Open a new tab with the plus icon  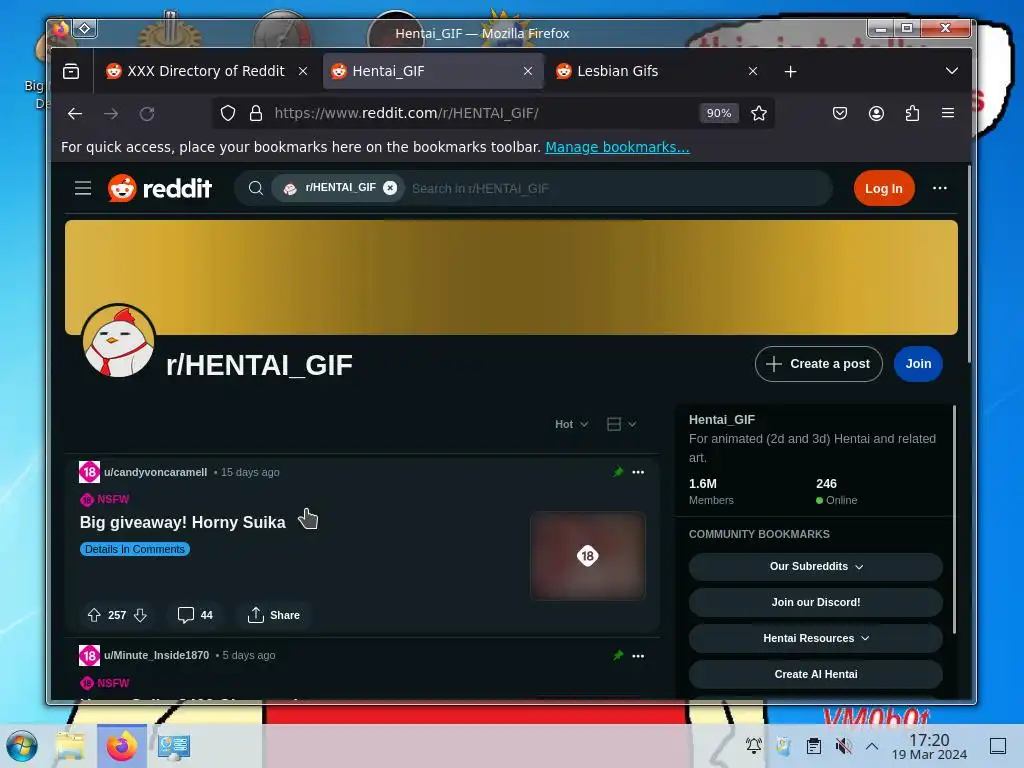point(790,71)
